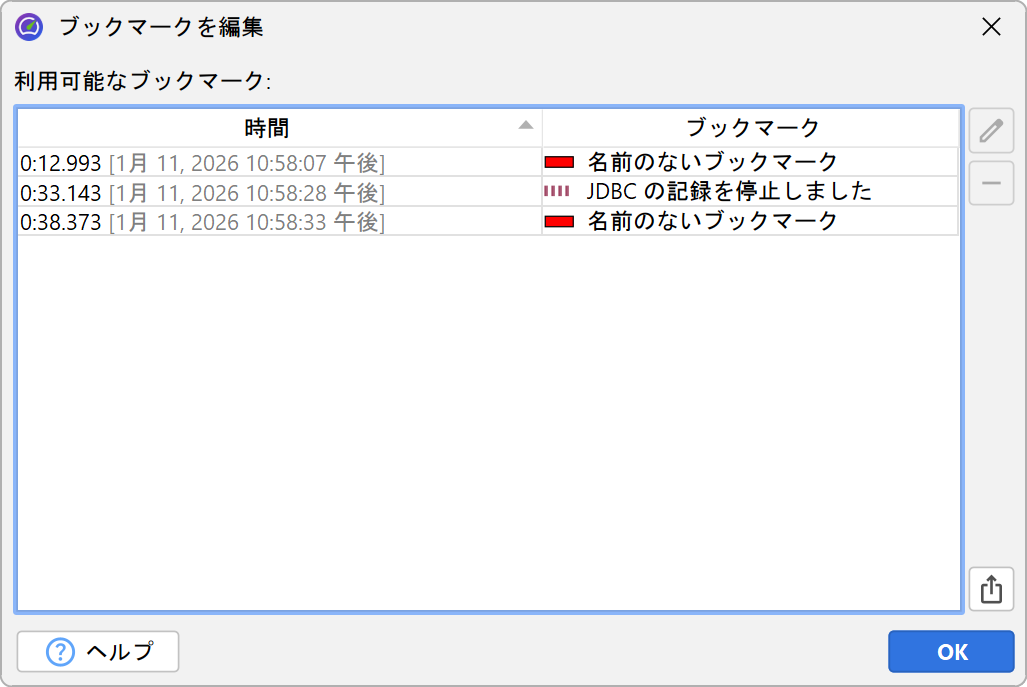Screen dimensions: 1027x687
Task: Open help via the ヘルプ button
Action: [98, 652]
